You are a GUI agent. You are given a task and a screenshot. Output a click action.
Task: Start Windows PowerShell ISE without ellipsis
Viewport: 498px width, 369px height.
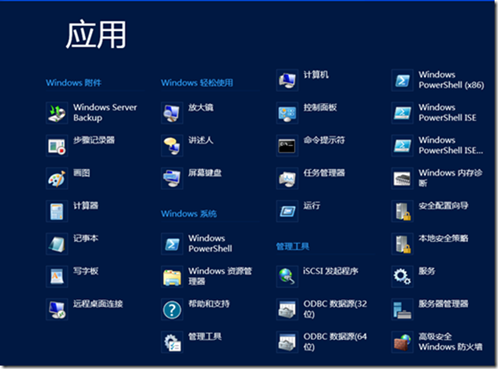coord(402,113)
